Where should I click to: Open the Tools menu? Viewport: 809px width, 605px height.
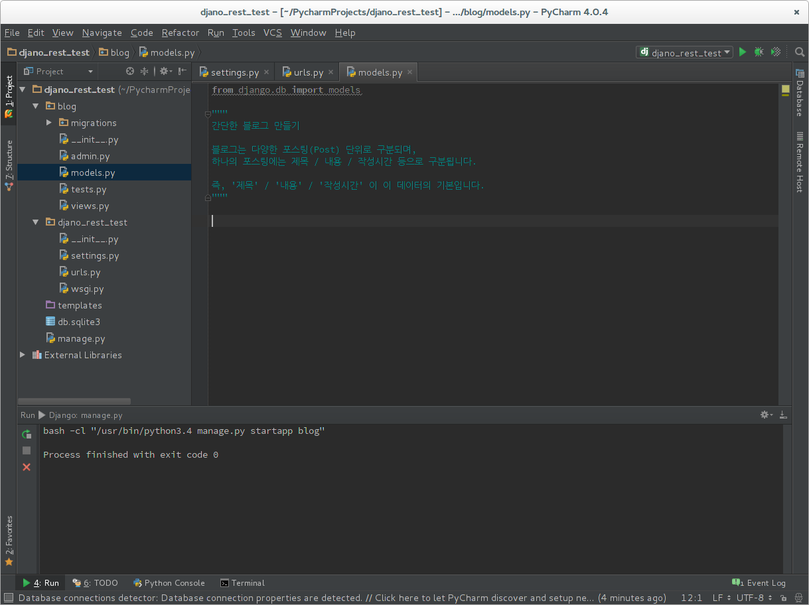(x=244, y=32)
